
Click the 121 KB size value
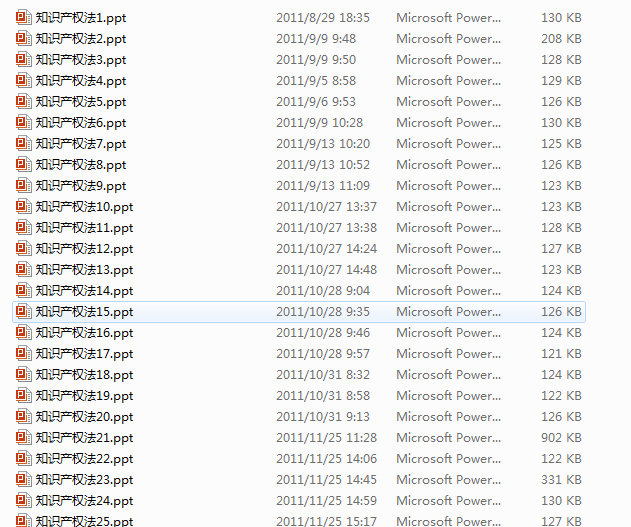point(561,354)
